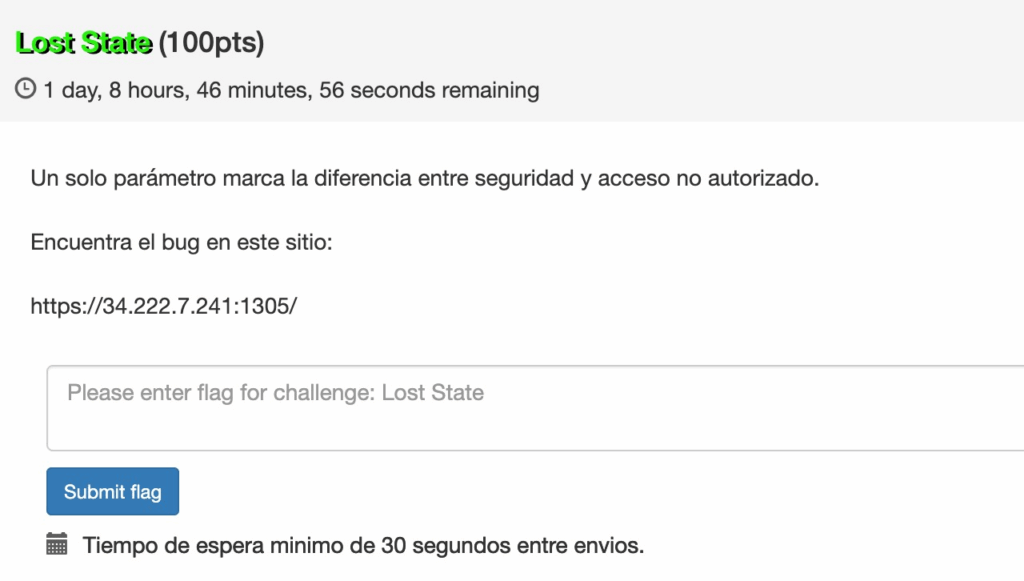Click the (100pts) points label
The width and height of the screenshot is (1024, 581).
pyautogui.click(x=211, y=43)
